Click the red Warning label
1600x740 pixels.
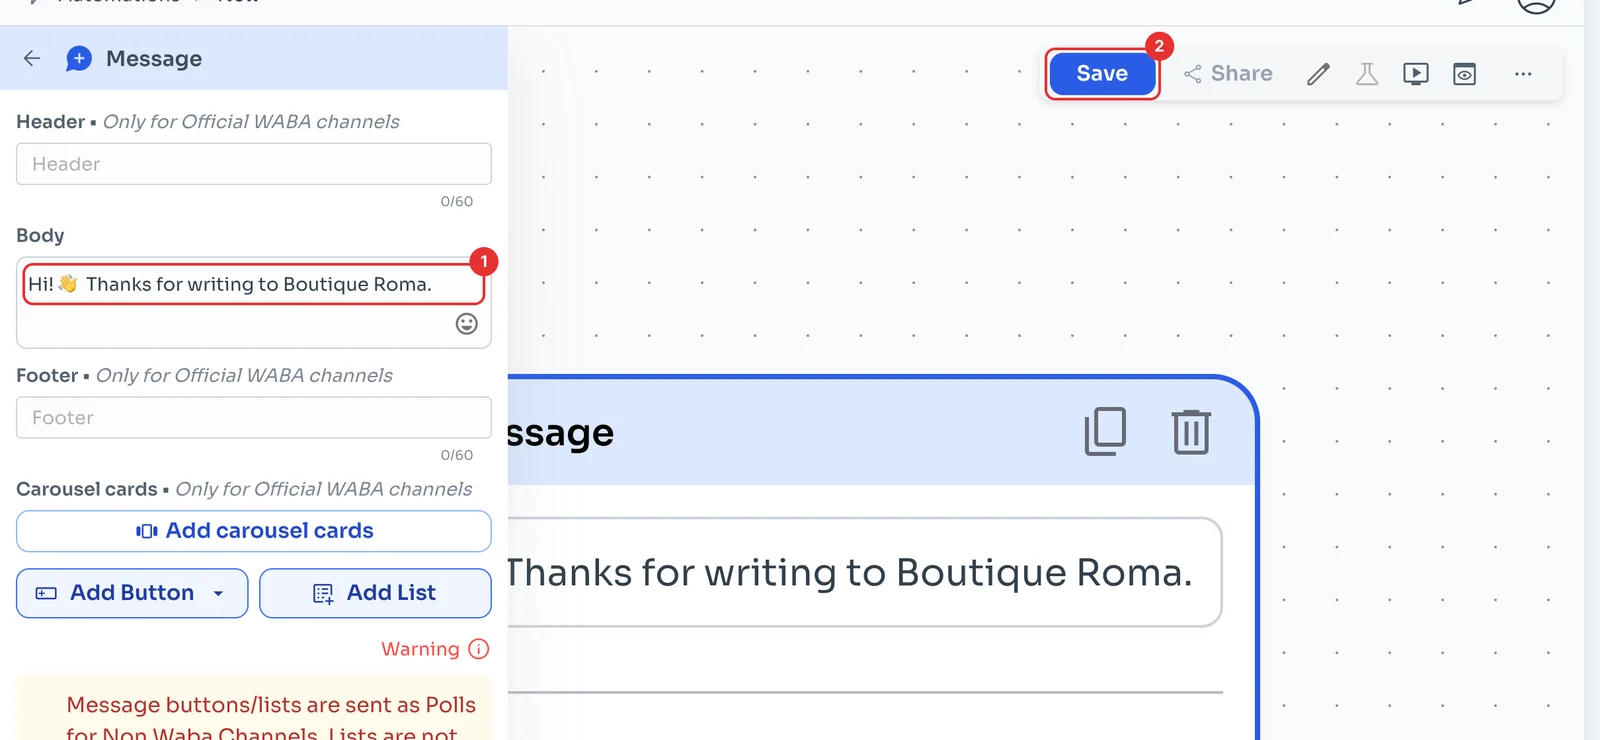(420, 649)
